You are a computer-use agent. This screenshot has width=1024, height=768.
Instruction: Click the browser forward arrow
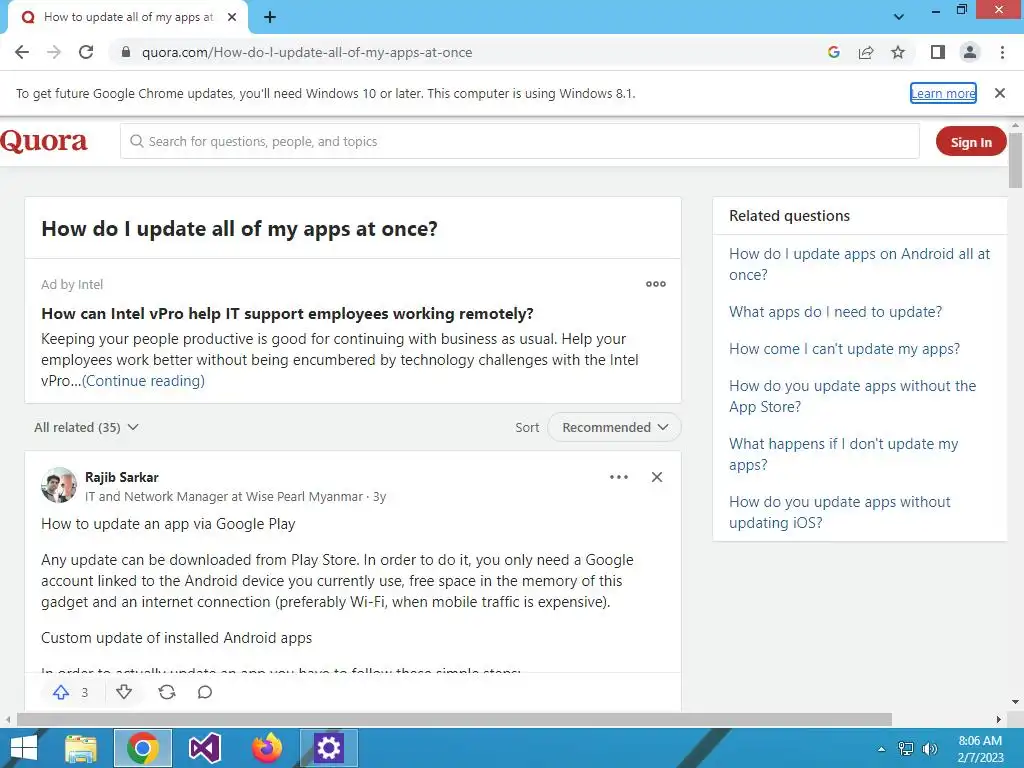pyautogui.click(x=54, y=52)
